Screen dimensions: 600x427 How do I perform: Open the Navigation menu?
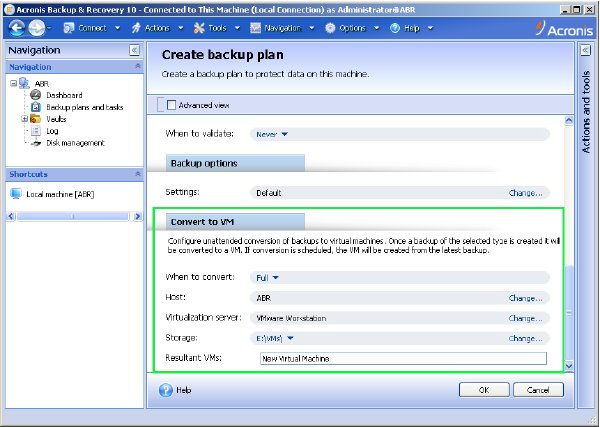coord(283,28)
